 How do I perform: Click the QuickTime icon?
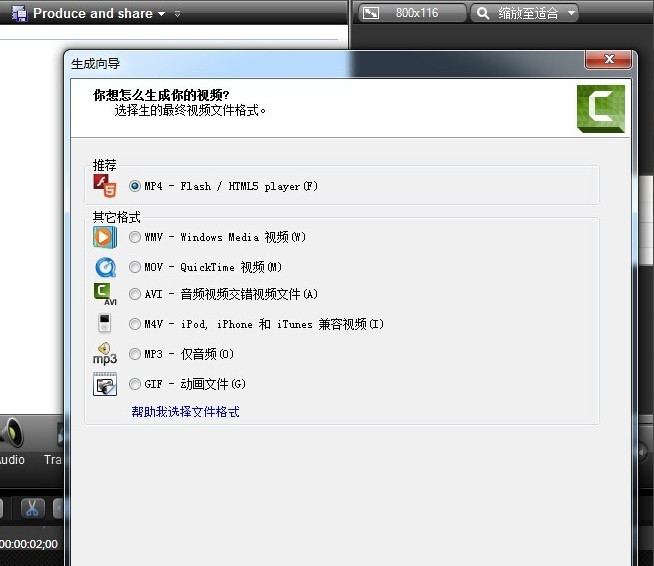105,267
